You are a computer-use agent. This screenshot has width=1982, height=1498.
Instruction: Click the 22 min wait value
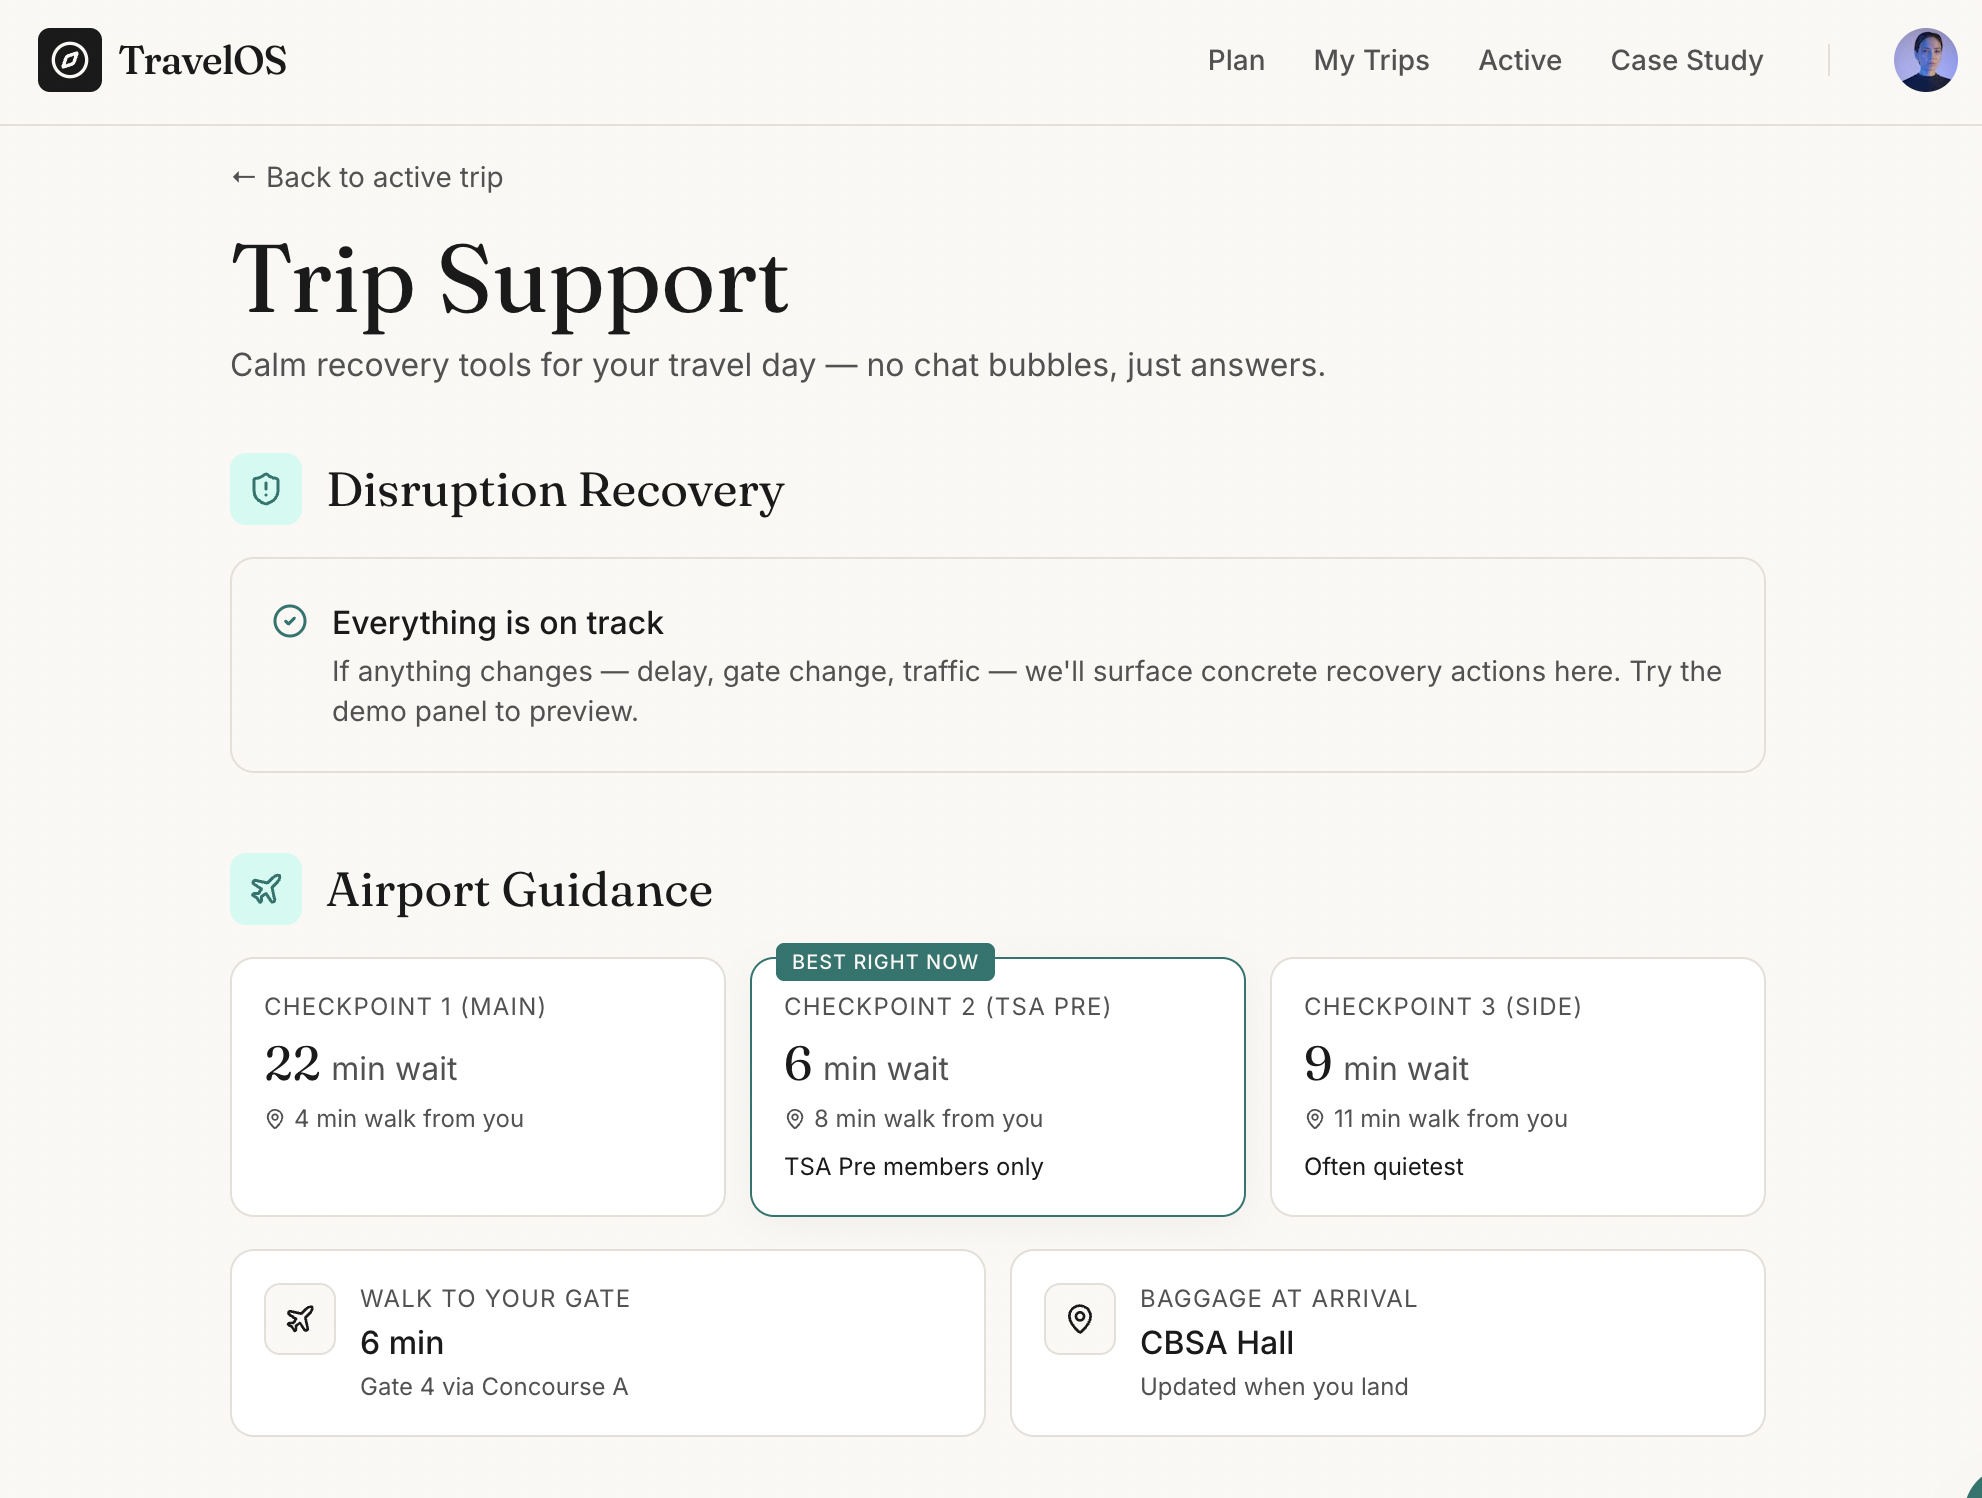360,1065
